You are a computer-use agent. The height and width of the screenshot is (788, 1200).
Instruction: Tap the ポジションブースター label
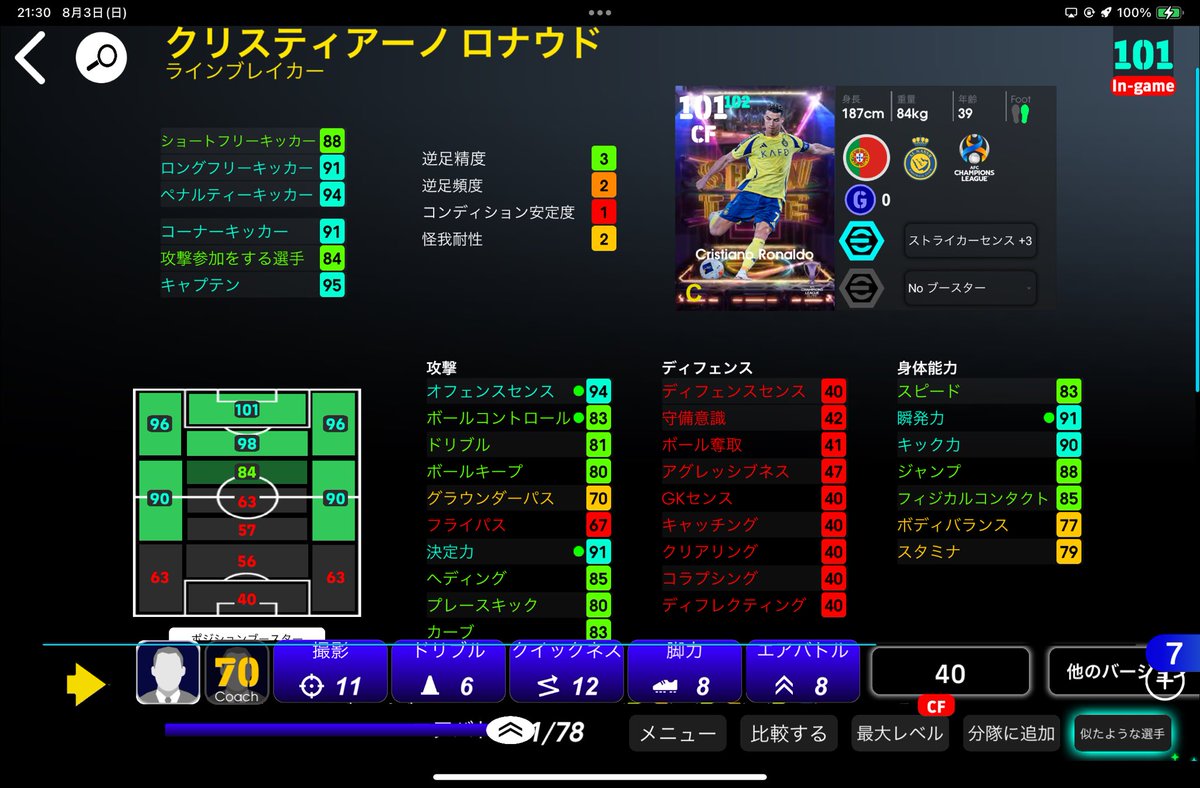coord(246,636)
